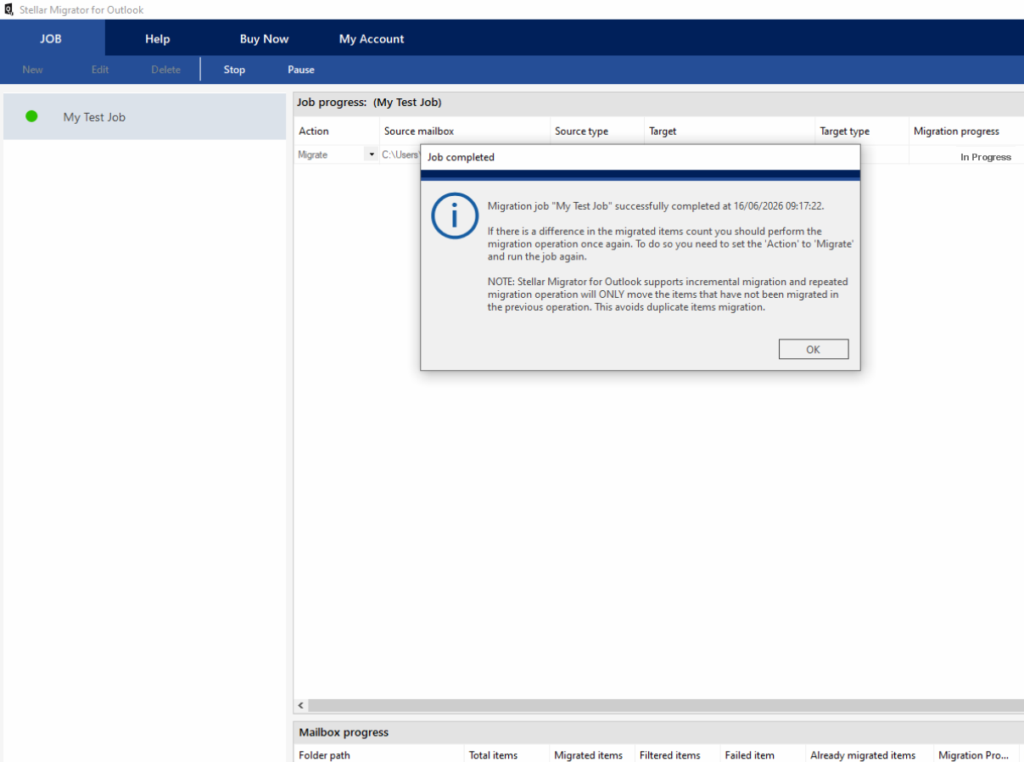
Task: Open the JOB tab
Action: tap(51, 39)
